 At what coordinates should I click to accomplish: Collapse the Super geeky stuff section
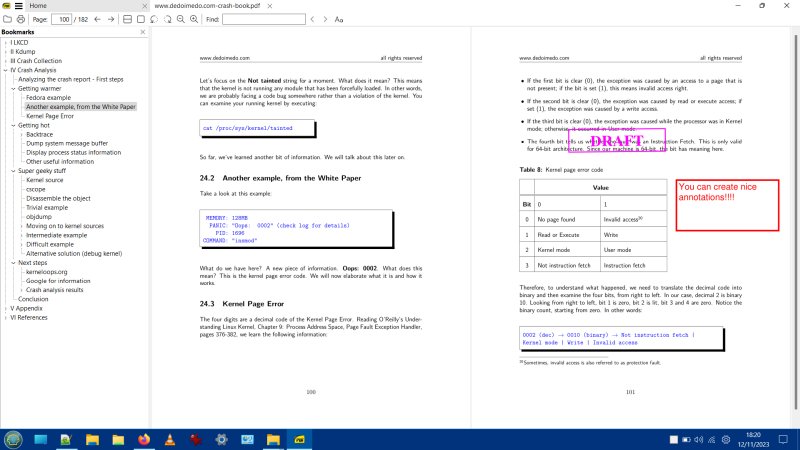click(13, 171)
